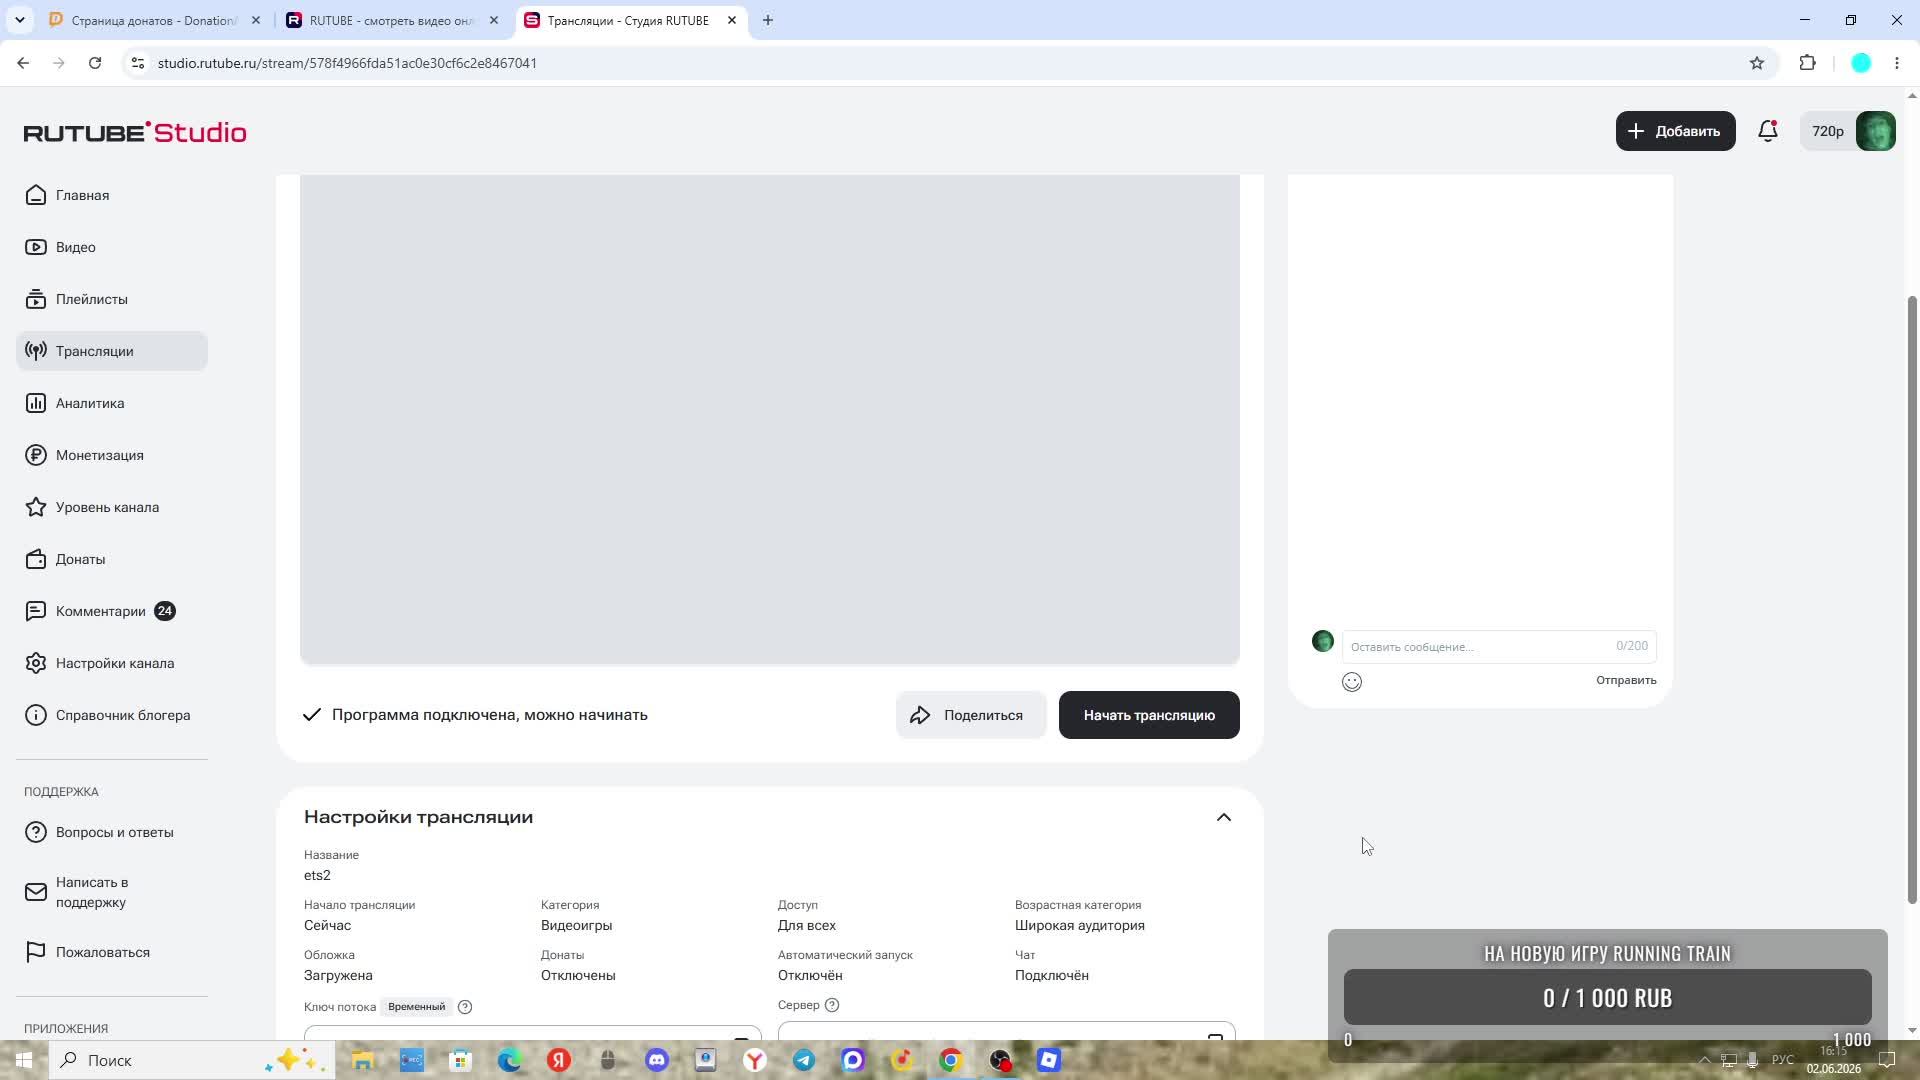This screenshot has width=1920, height=1080.
Task: Go back to the previous page
Action: click(x=23, y=63)
